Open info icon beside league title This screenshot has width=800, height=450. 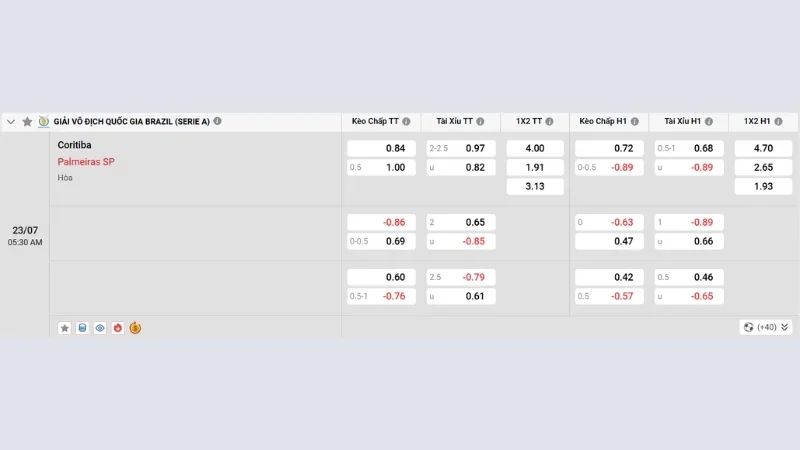click(x=217, y=121)
